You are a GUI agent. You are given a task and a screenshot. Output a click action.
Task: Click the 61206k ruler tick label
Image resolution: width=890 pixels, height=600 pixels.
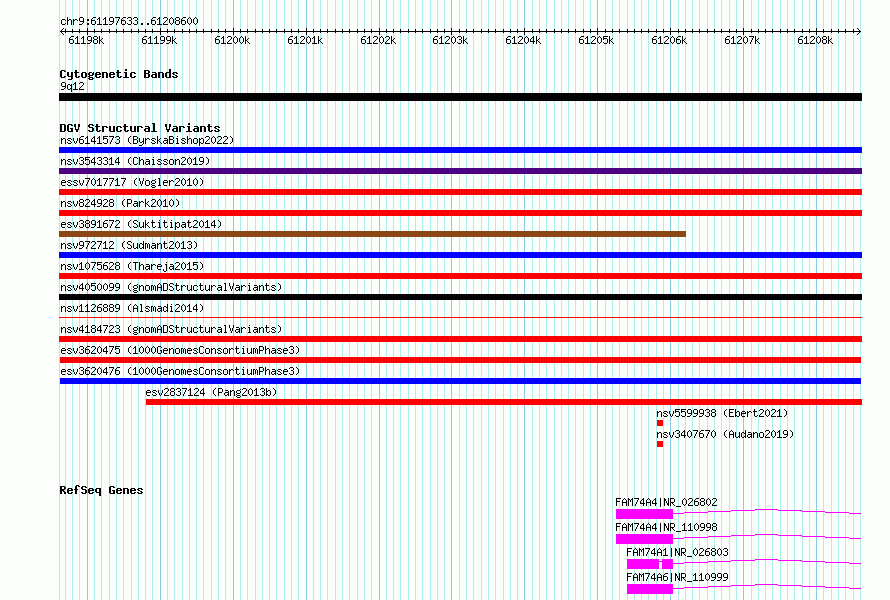click(669, 40)
